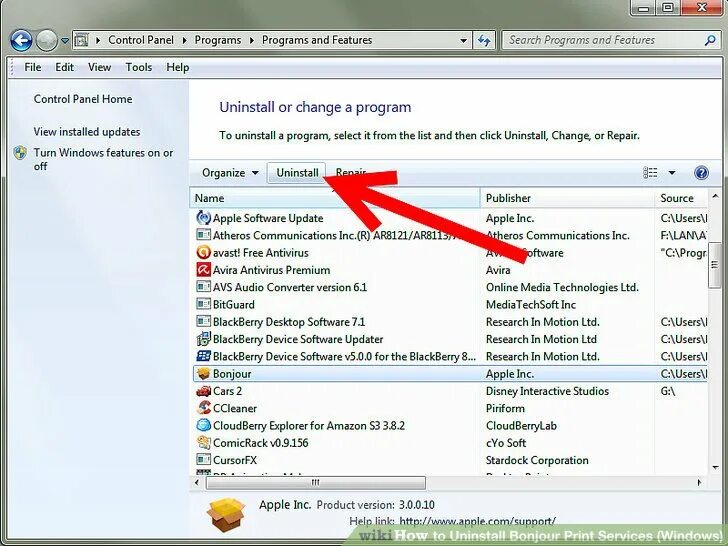Click Control Panel Home link

(83, 99)
